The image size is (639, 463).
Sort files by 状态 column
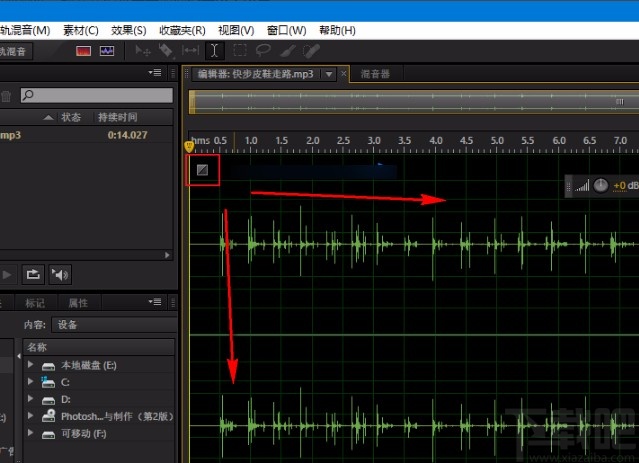point(71,117)
